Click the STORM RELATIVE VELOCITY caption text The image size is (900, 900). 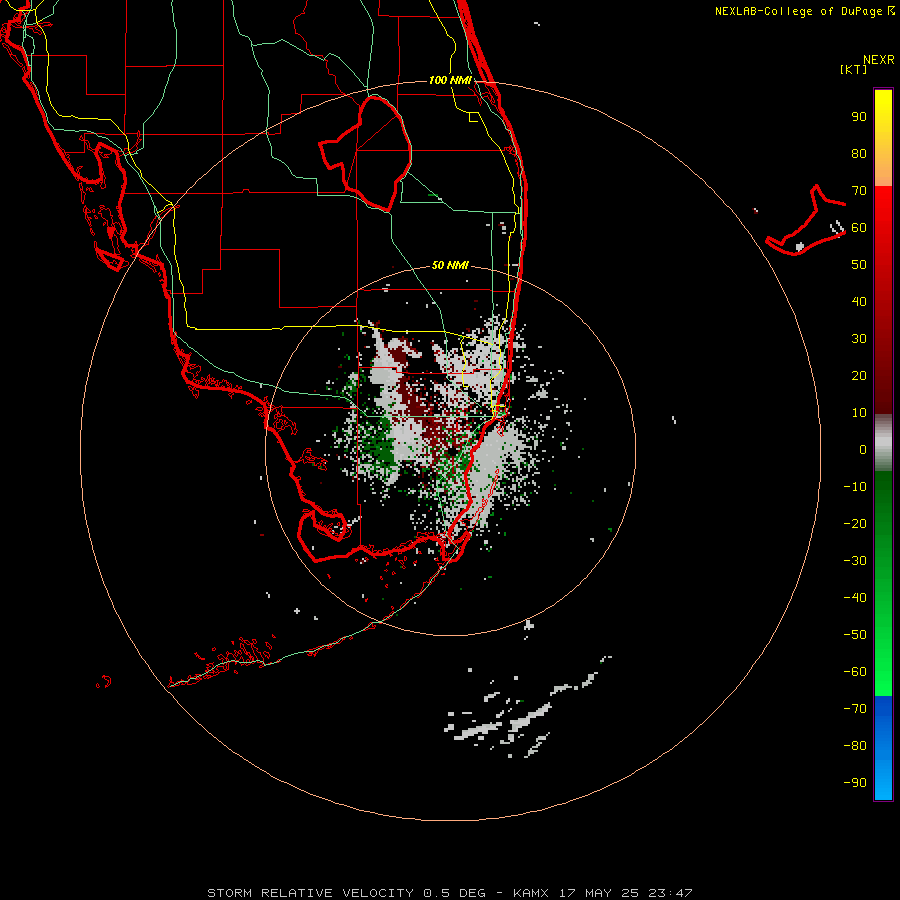pos(310,893)
